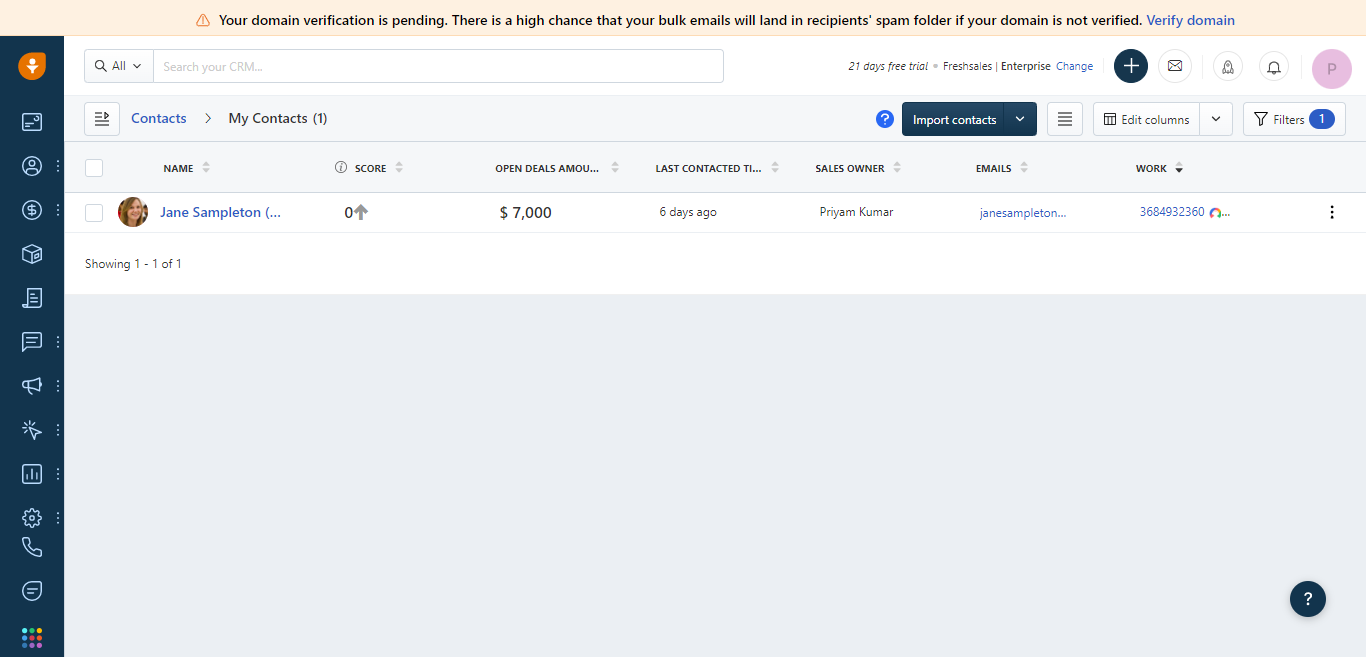Open Jane Sampleton contact name link
1366x657 pixels.
pos(220,212)
